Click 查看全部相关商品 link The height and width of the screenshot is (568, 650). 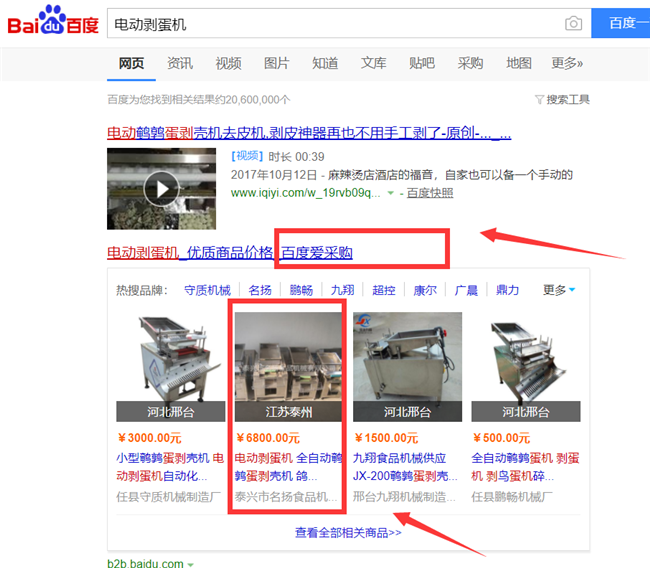point(348,532)
